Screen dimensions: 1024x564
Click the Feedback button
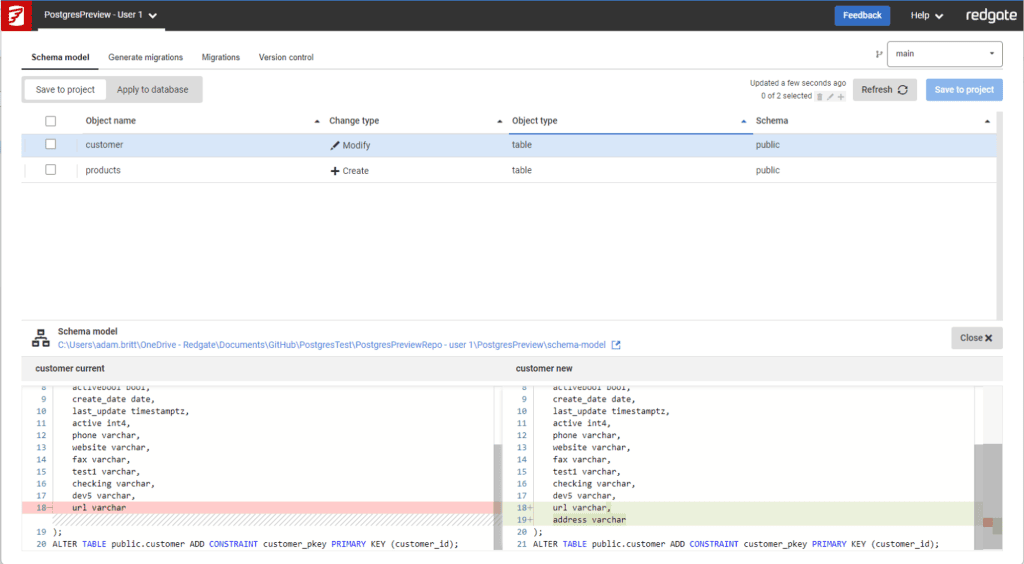tap(862, 15)
